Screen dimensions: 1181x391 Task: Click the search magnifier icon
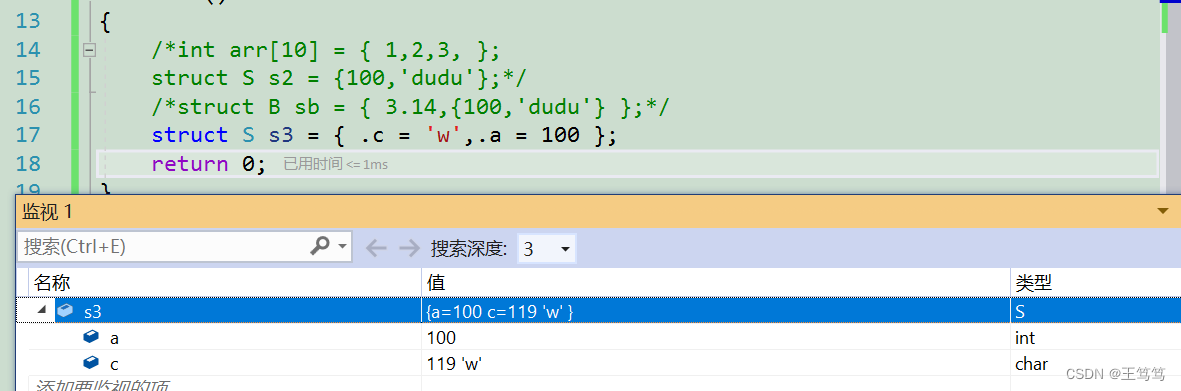pos(321,246)
